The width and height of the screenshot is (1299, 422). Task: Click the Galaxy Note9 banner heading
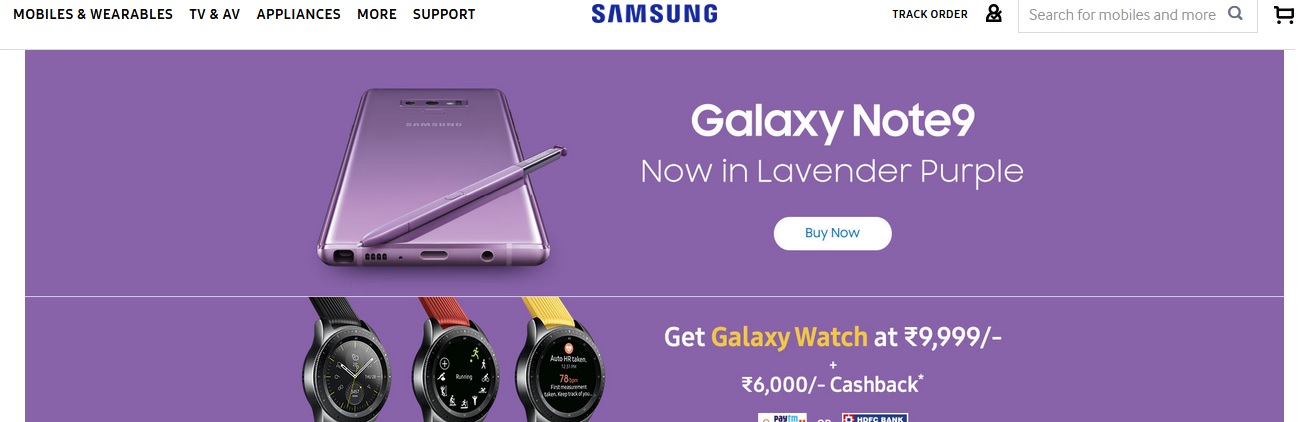click(832, 122)
